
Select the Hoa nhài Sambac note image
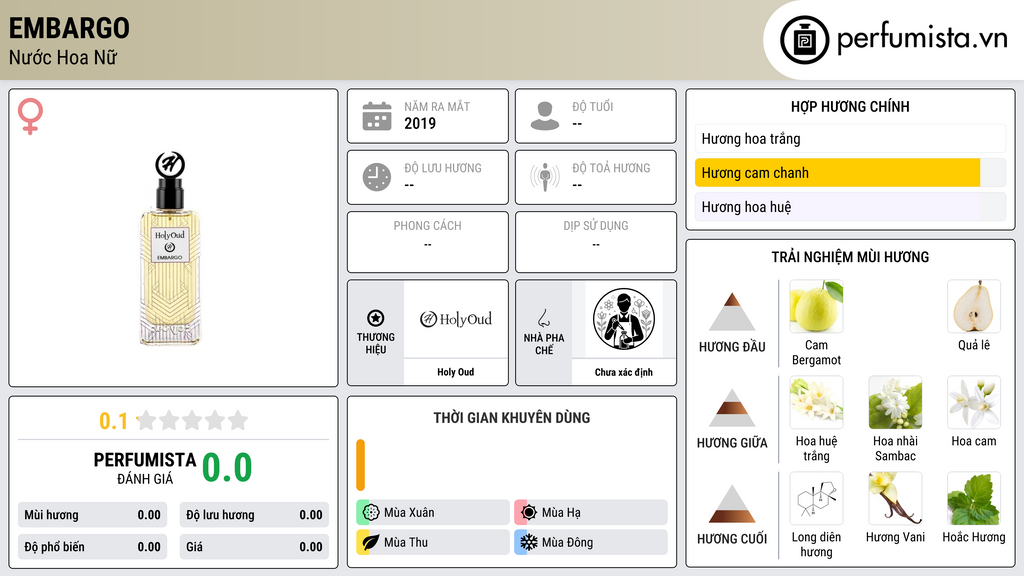coord(895,402)
